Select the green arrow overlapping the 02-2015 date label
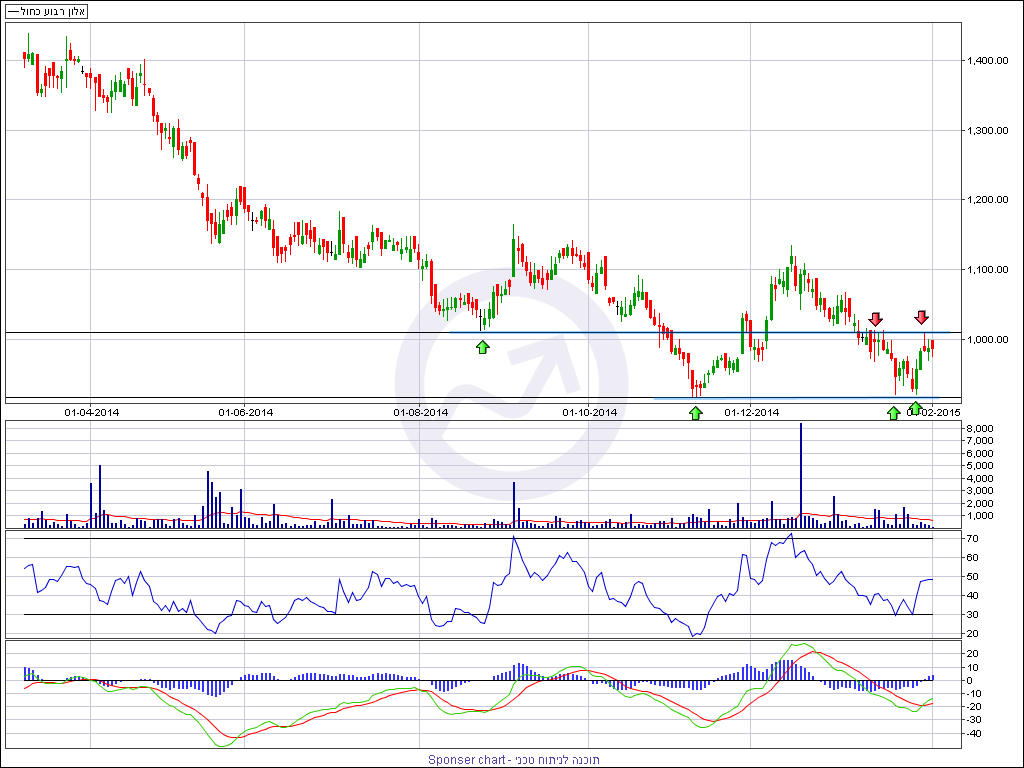This screenshot has width=1024, height=768. tap(915, 408)
